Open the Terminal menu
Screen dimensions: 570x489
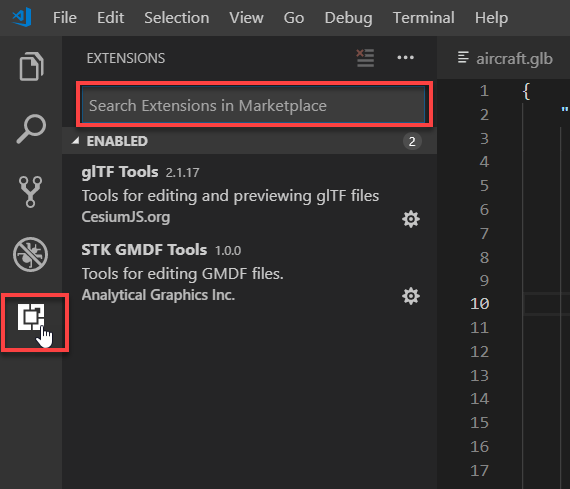click(424, 17)
